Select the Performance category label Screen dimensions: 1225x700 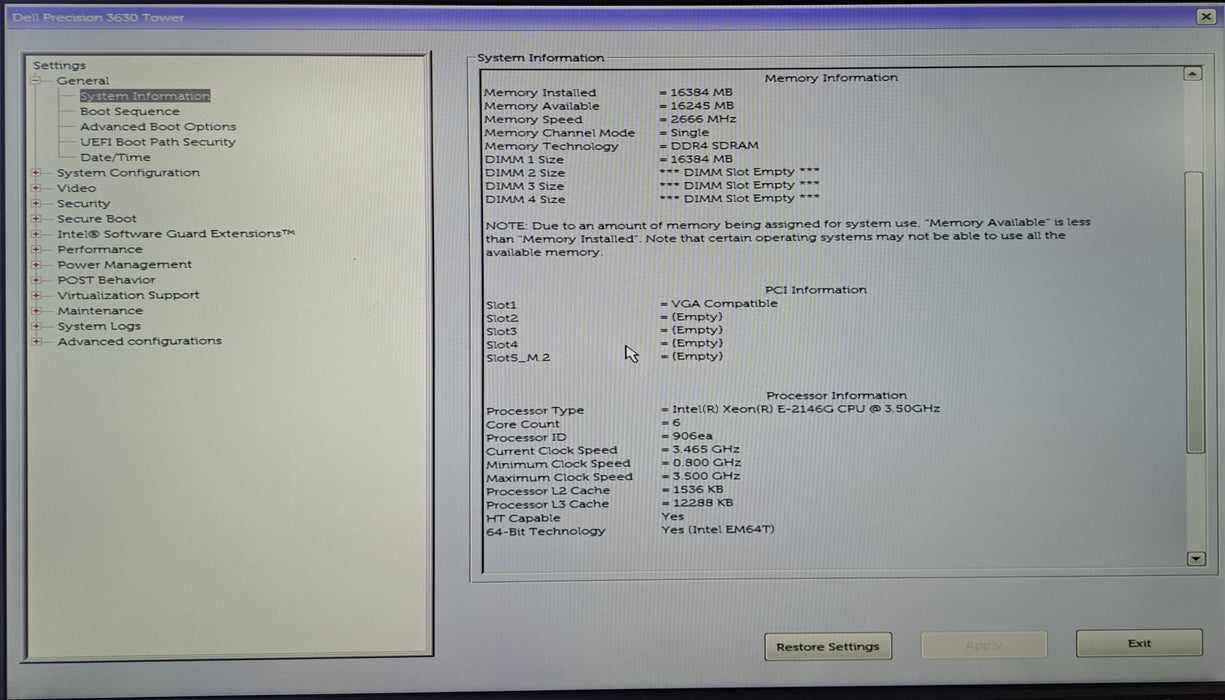[x=100, y=249]
